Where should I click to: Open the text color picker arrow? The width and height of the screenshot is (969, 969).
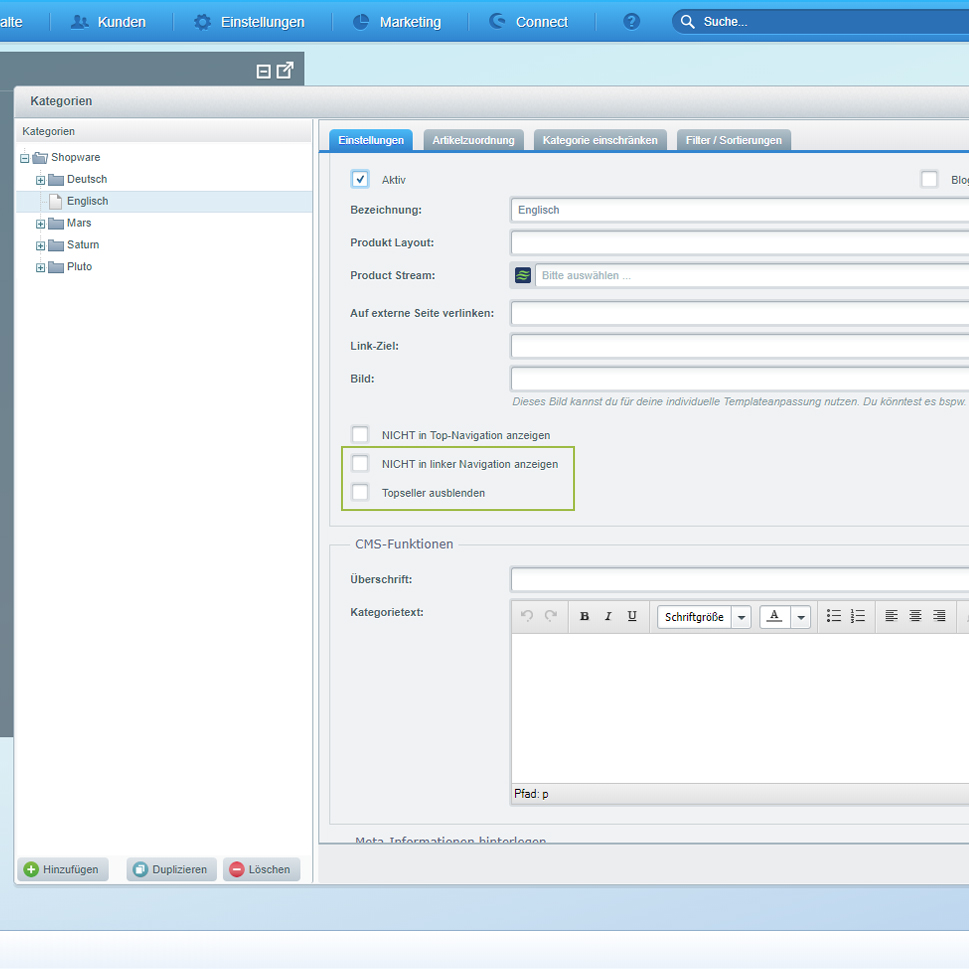[x=800, y=617]
